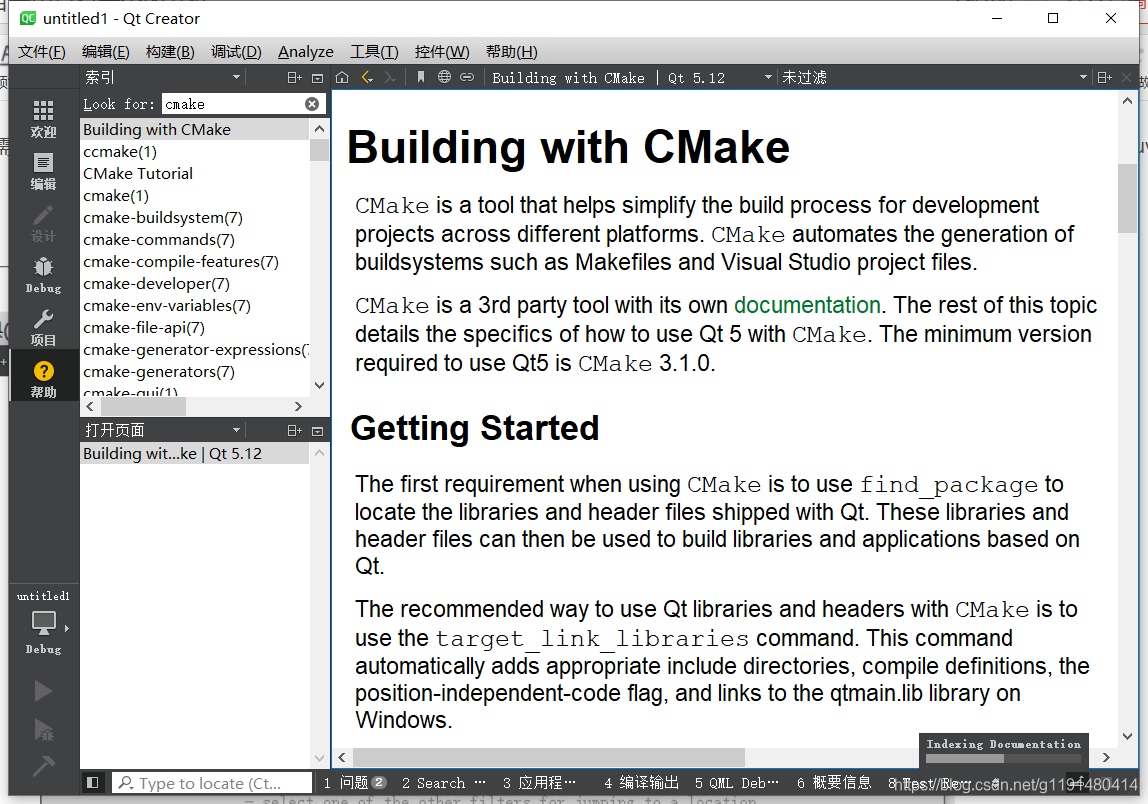Screen dimensions: 1148x804
Task: Go to the help home page
Action: tap(342, 78)
